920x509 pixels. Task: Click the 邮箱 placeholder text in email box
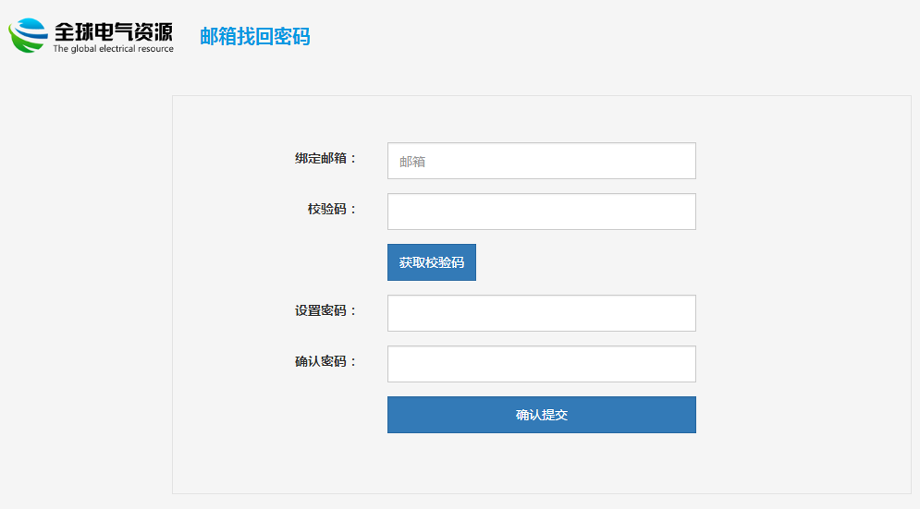(412, 162)
